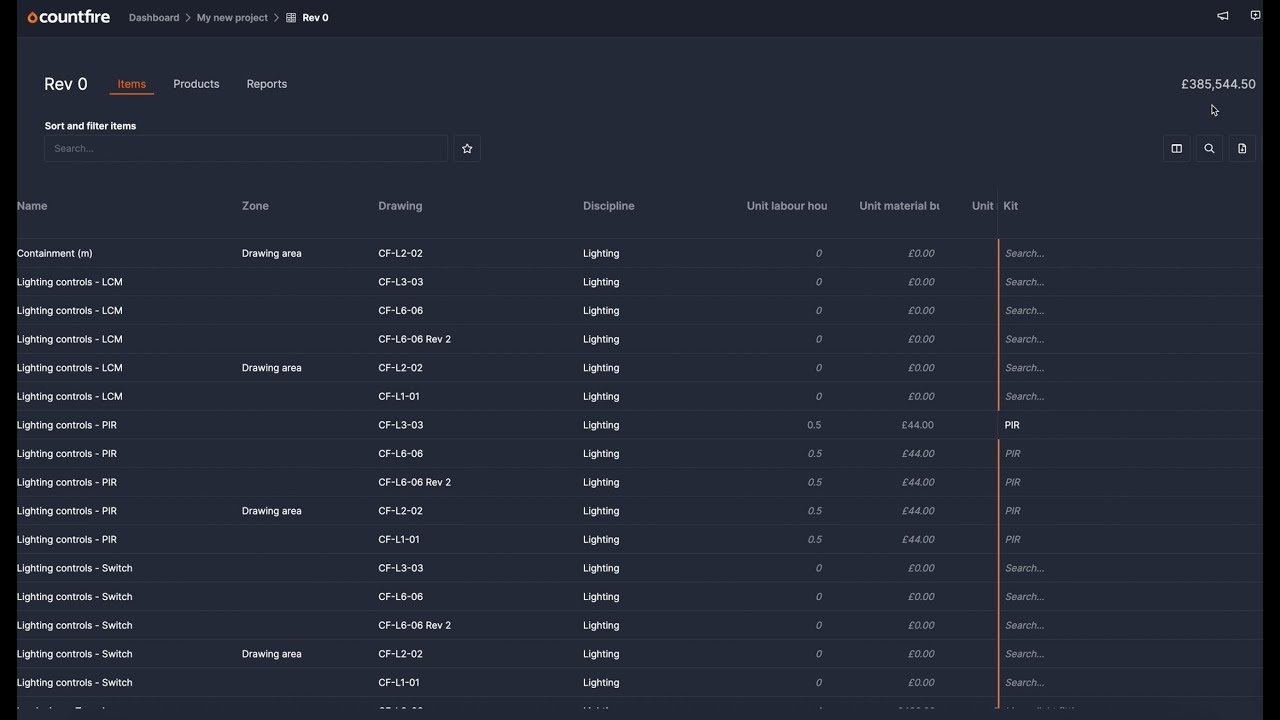The width and height of the screenshot is (1280, 720).
Task: Click the Sort and filter items search field
Action: tap(246, 149)
